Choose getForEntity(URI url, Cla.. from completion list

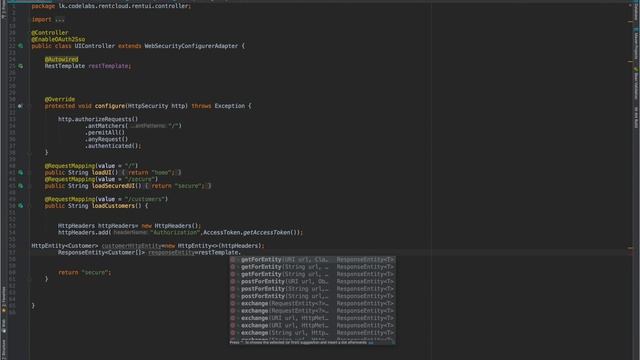pyautogui.click(x=312, y=260)
